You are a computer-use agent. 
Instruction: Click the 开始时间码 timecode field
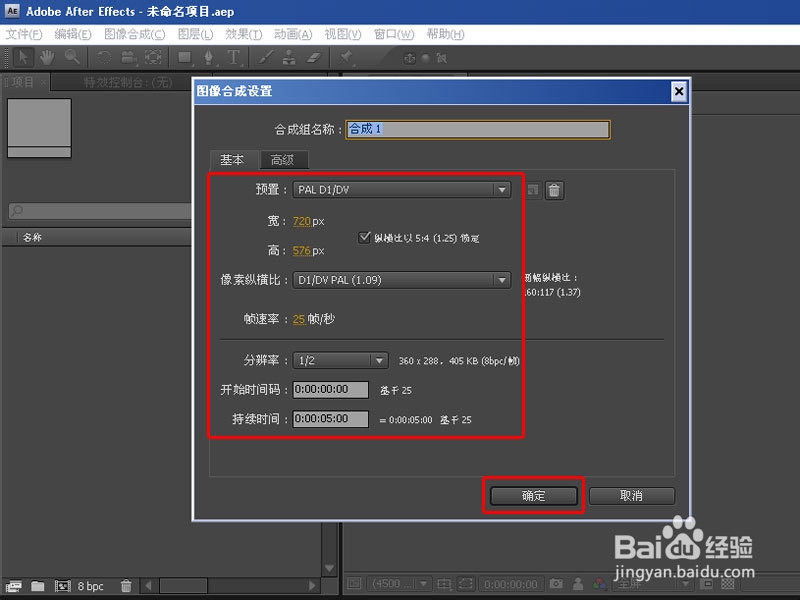pos(331,390)
